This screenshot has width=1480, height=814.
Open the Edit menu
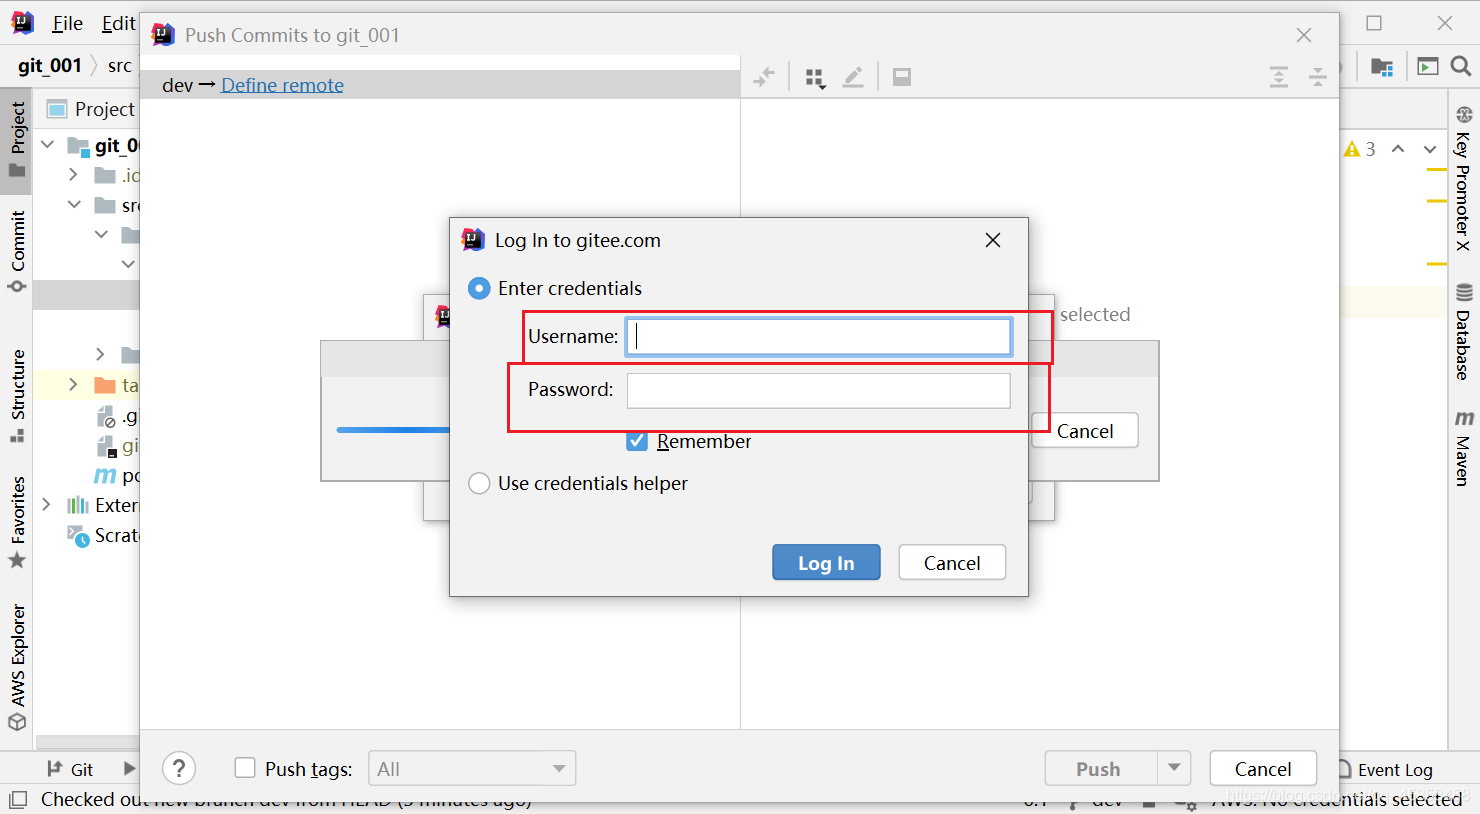click(x=118, y=23)
